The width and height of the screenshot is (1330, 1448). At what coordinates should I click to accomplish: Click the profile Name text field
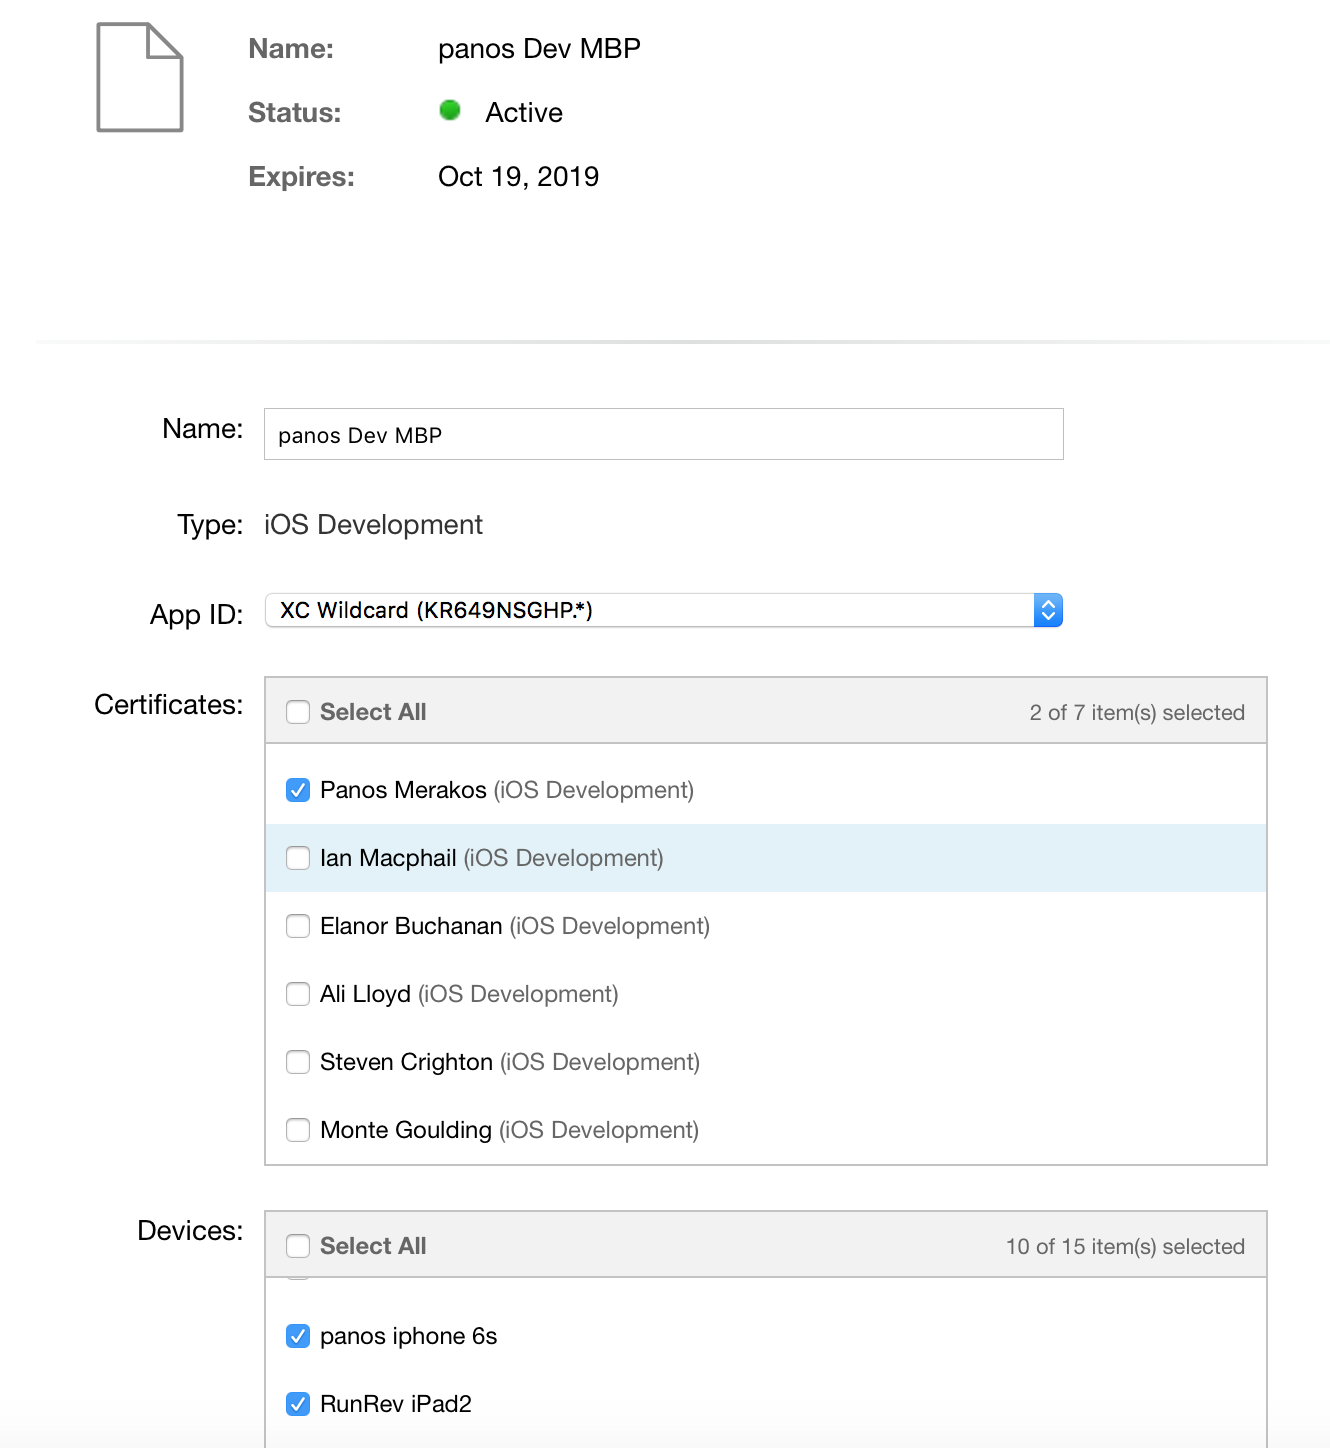[x=663, y=434]
